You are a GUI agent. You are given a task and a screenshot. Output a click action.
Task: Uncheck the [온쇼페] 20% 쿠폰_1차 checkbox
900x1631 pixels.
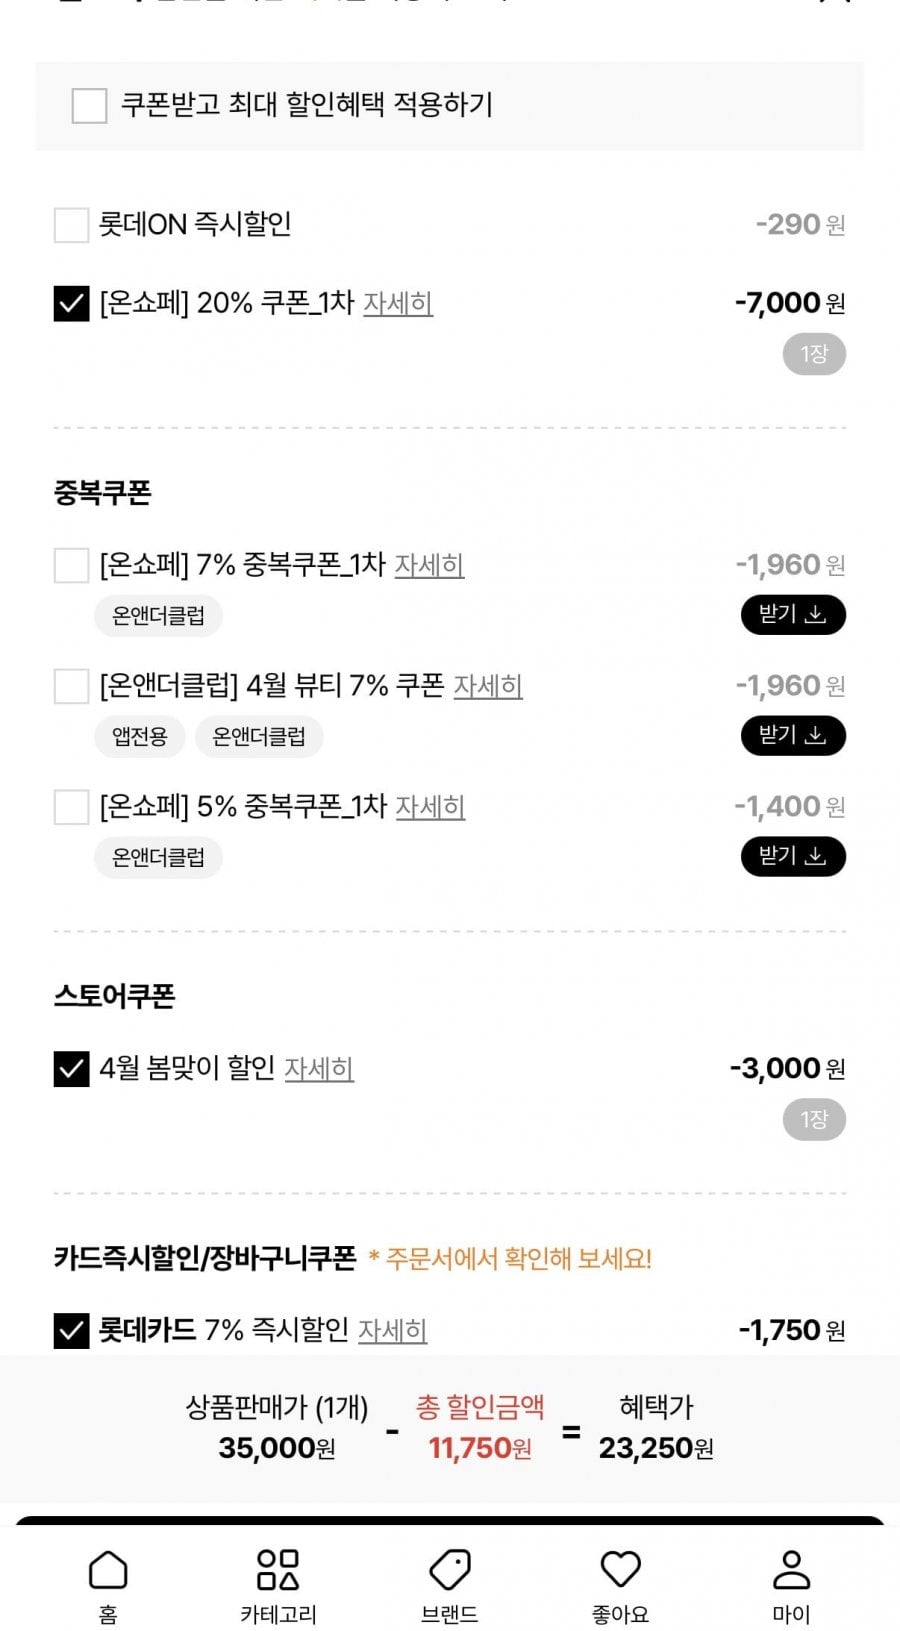(71, 303)
